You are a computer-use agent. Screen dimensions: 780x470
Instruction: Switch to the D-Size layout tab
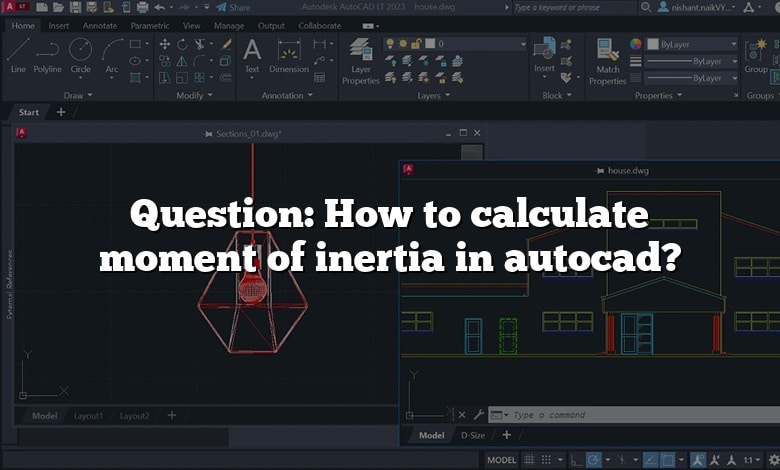click(x=473, y=435)
